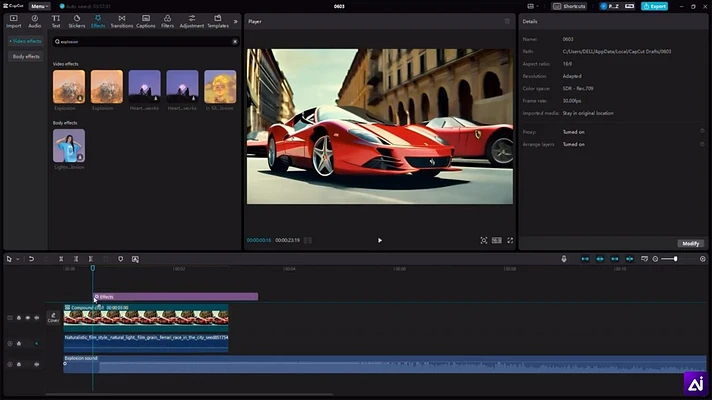This screenshot has width=712, height=400.
Task: Open the Menu dropdown
Action: pos(40,6)
